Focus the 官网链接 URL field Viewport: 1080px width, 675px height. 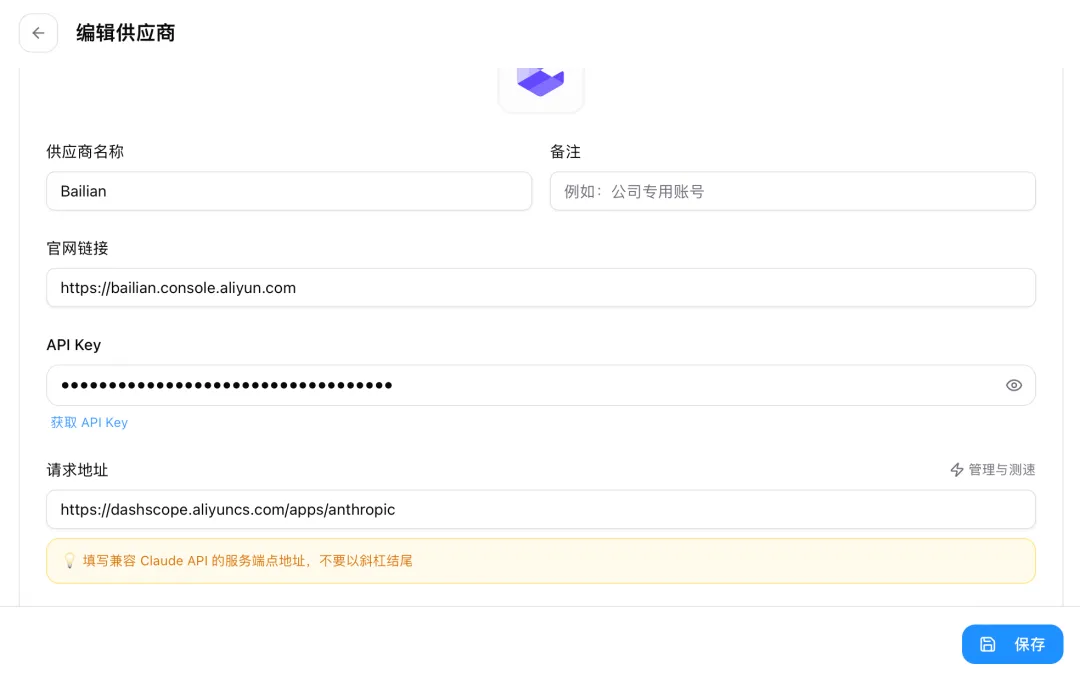(541, 288)
